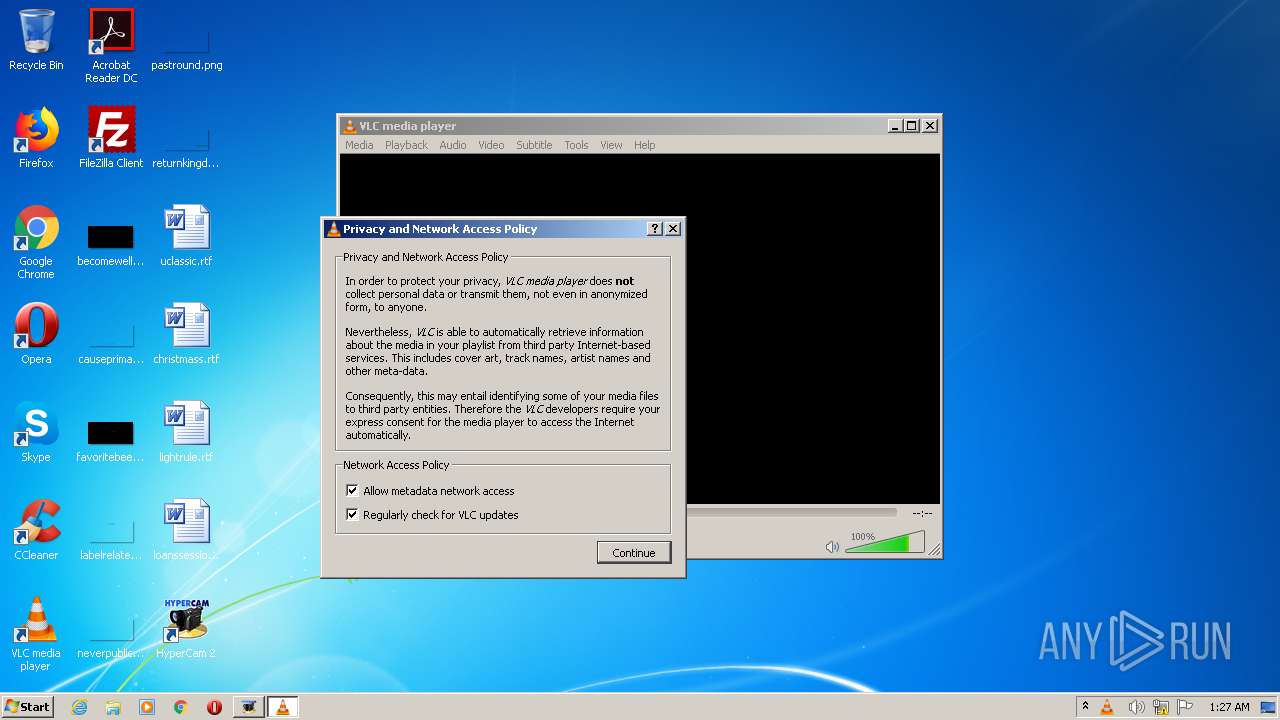Click the system clock showing 1:27 AM
The height and width of the screenshot is (720, 1280).
tap(1229, 707)
